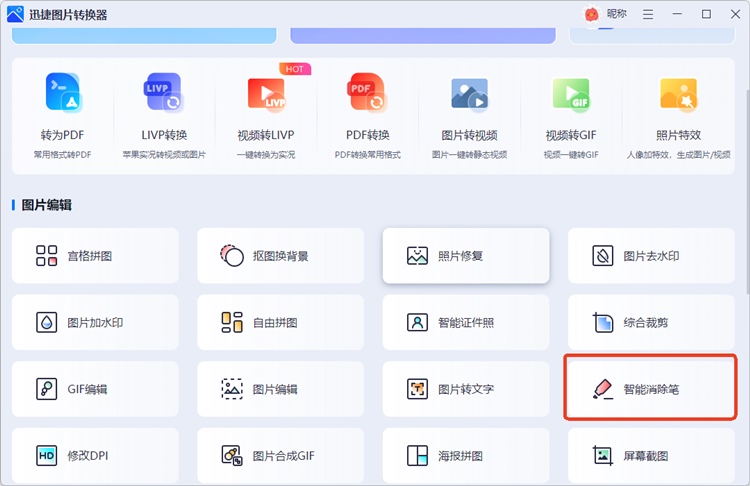Open the 综合裁剪 crop tool

651,322
